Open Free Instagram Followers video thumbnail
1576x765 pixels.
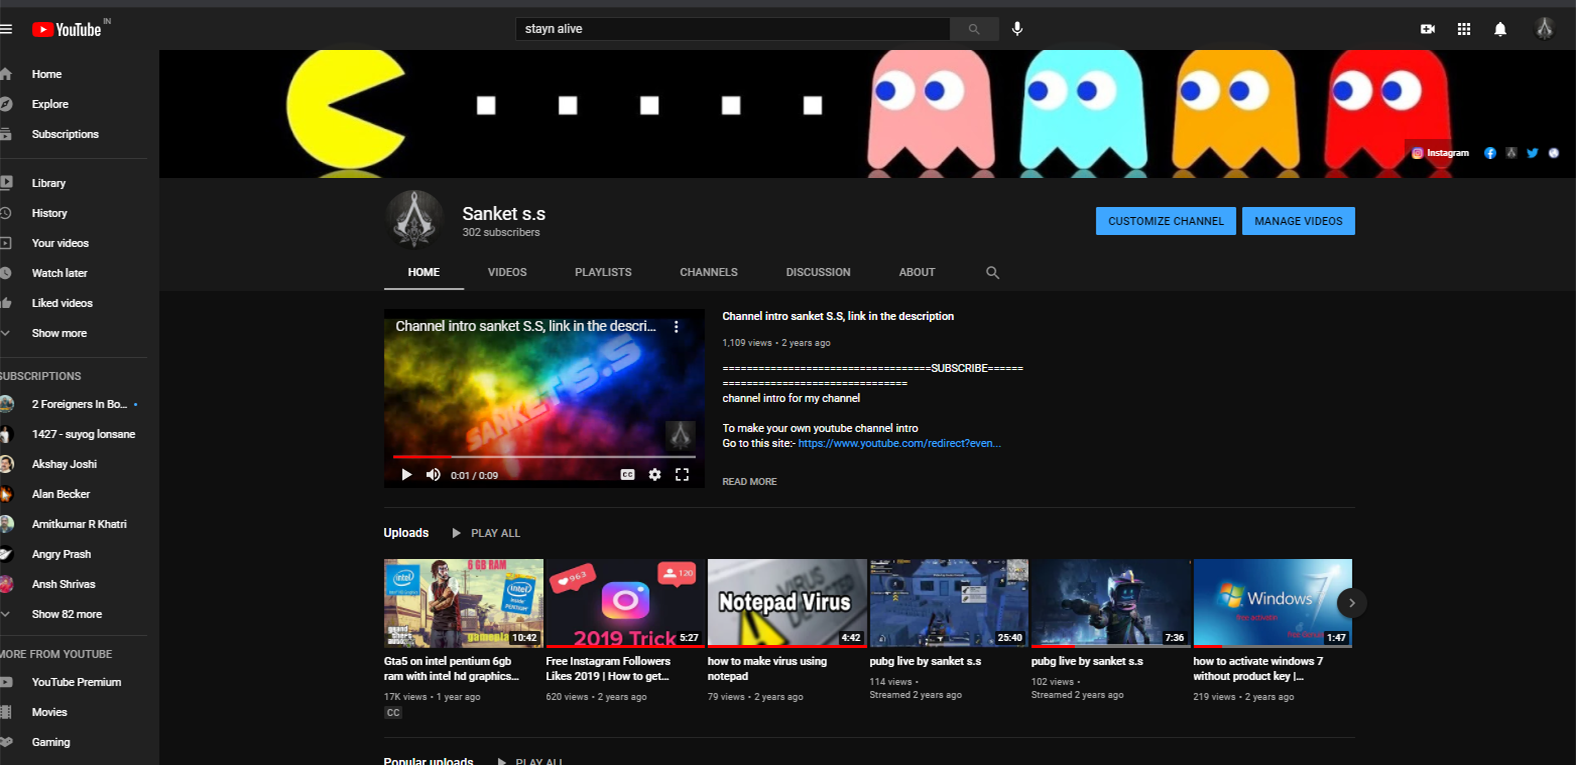625,603
